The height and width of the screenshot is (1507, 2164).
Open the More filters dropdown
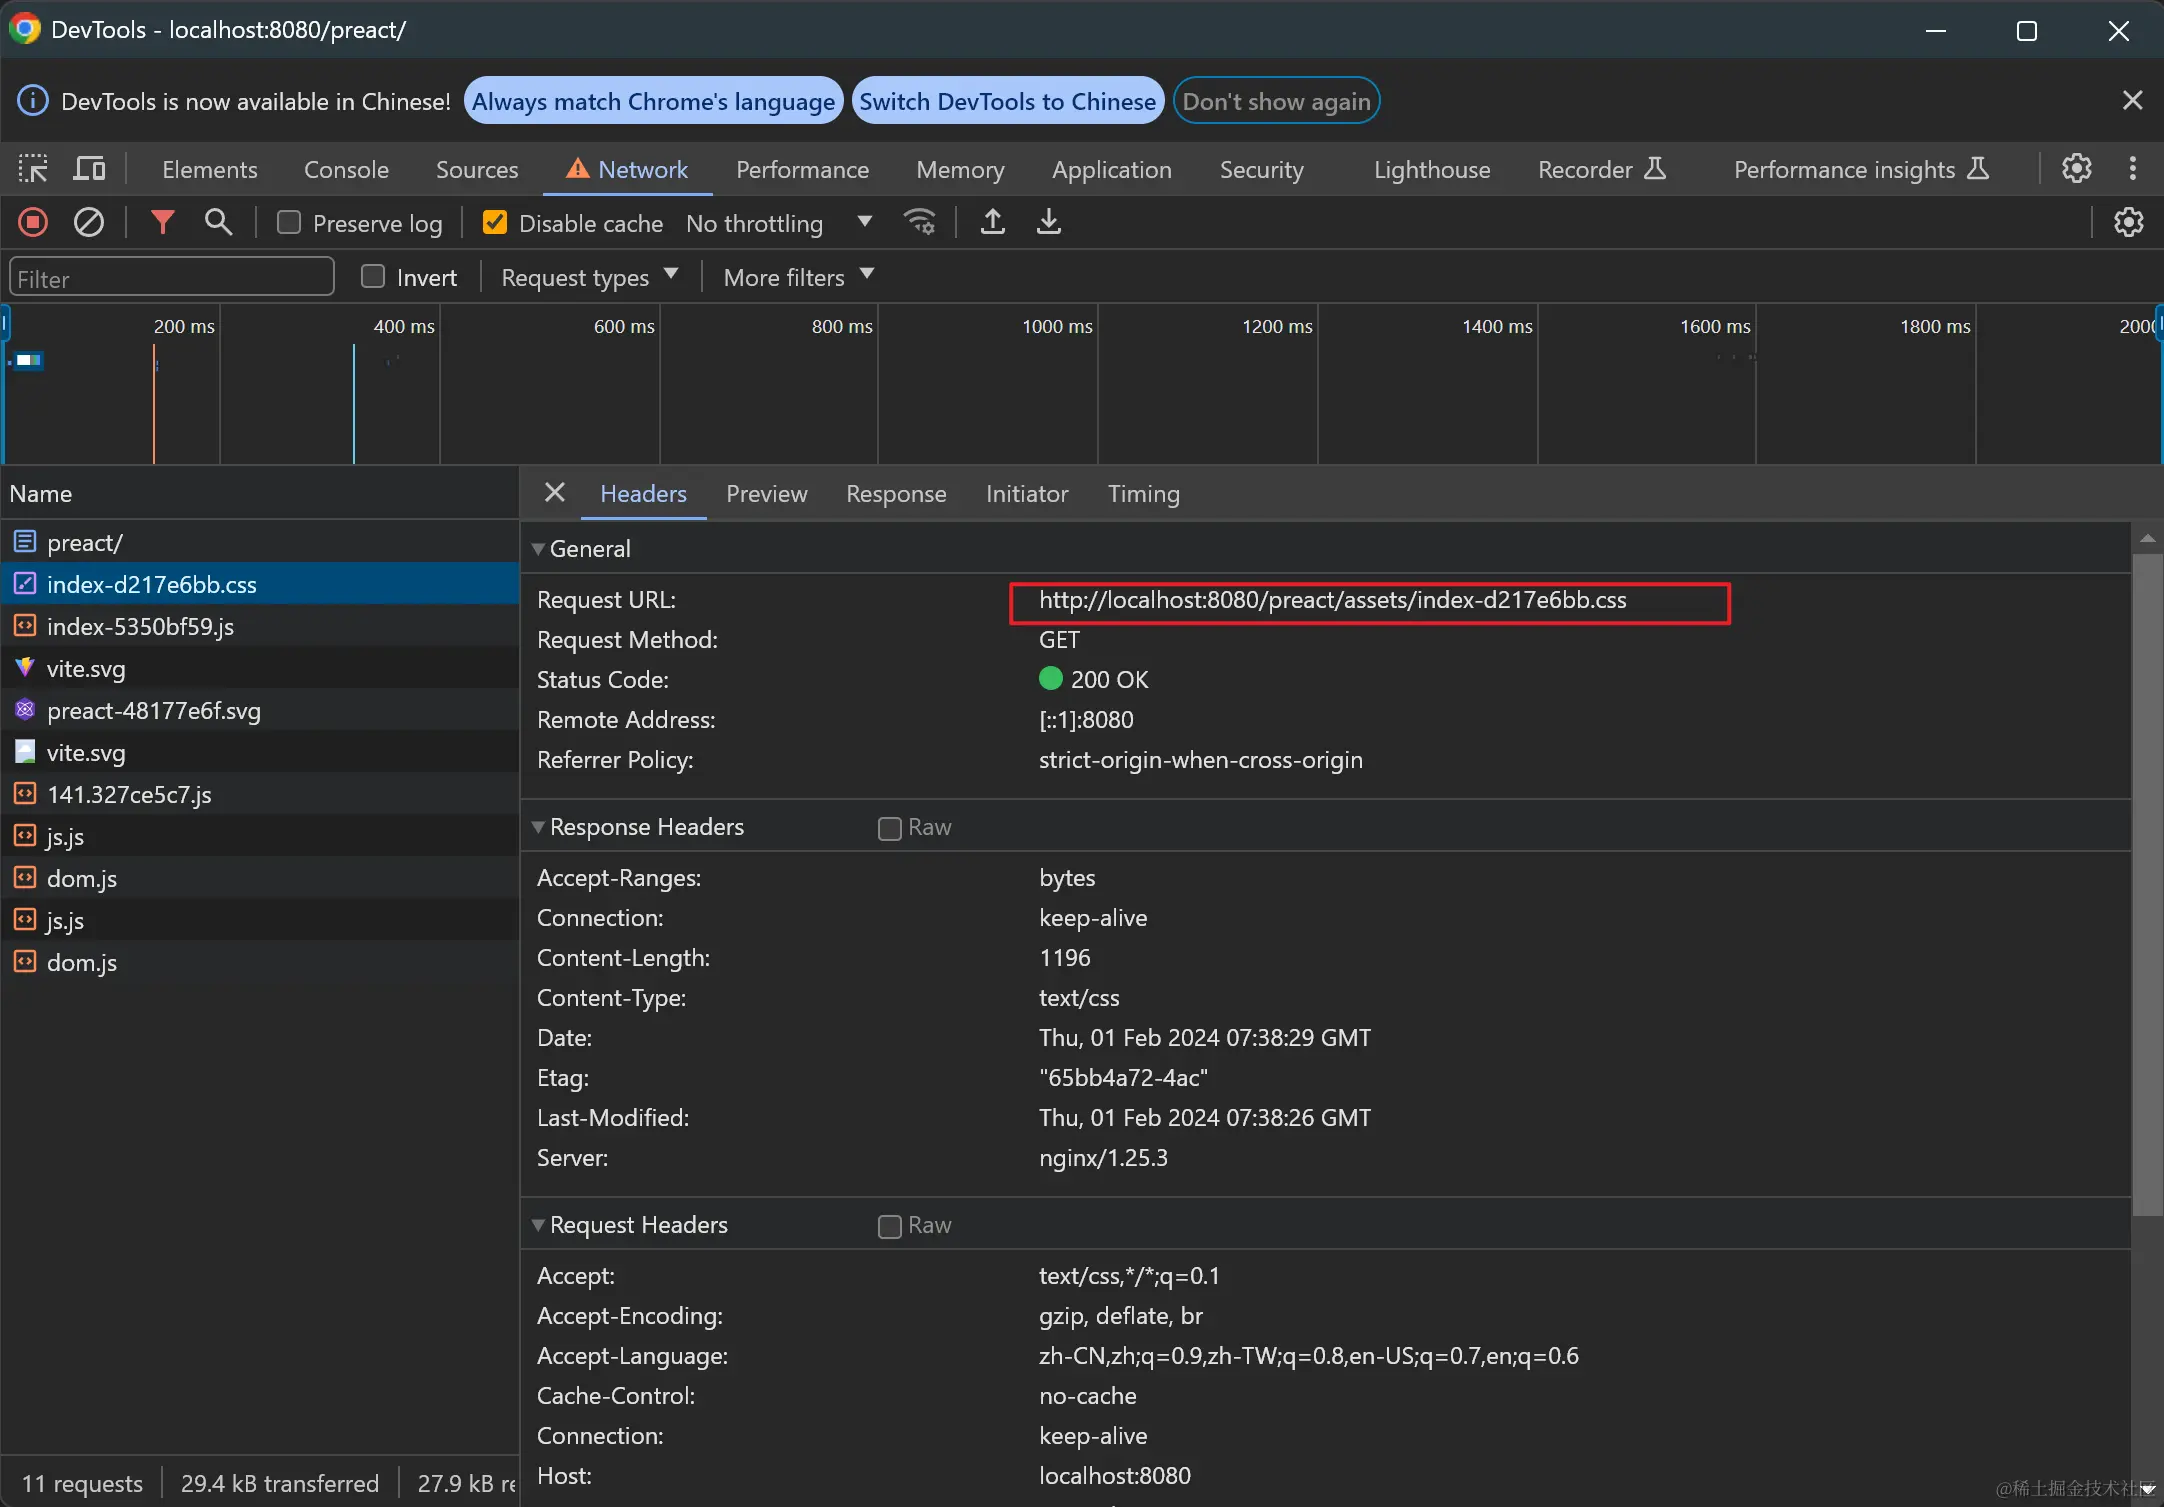(x=798, y=277)
